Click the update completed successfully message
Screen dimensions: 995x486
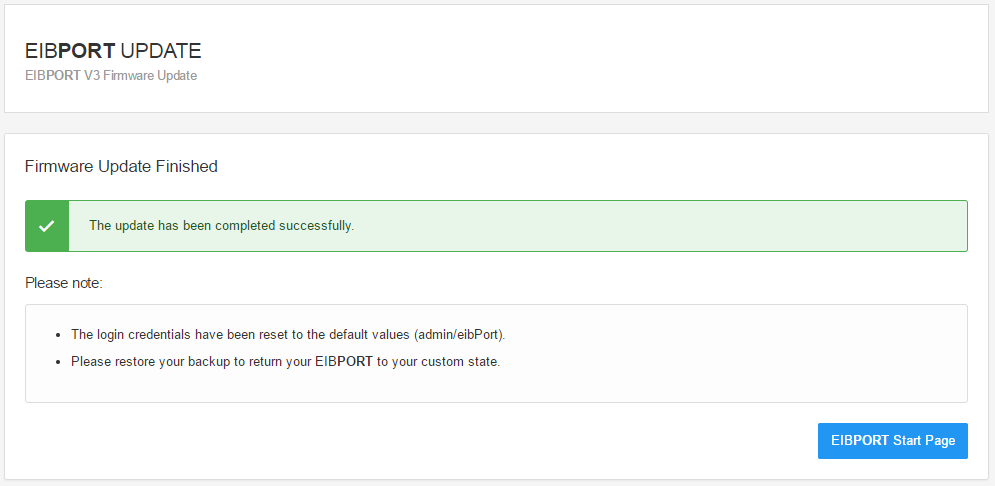221,226
